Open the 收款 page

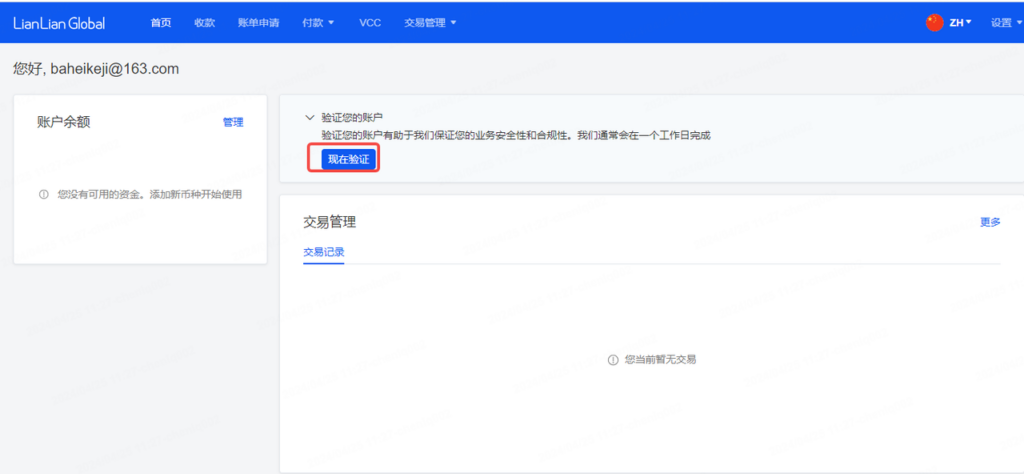point(204,22)
